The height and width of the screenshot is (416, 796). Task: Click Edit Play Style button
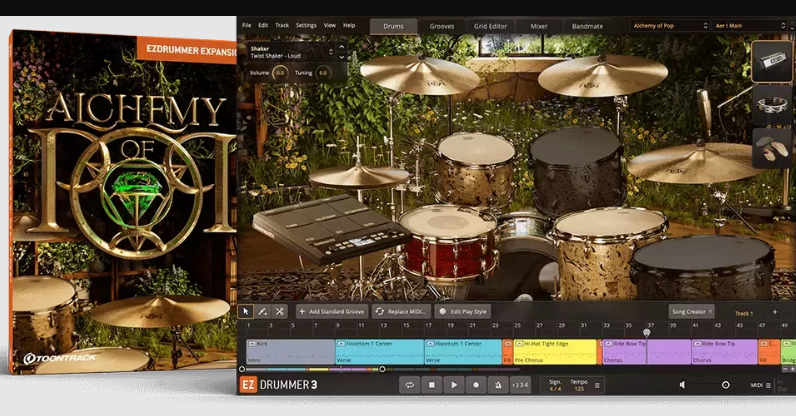pos(463,311)
